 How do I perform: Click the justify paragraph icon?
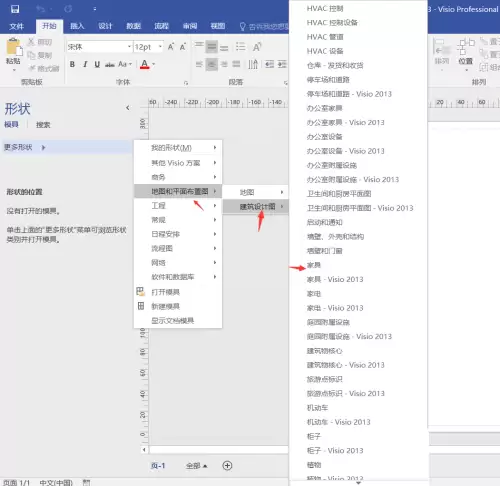click(236, 64)
